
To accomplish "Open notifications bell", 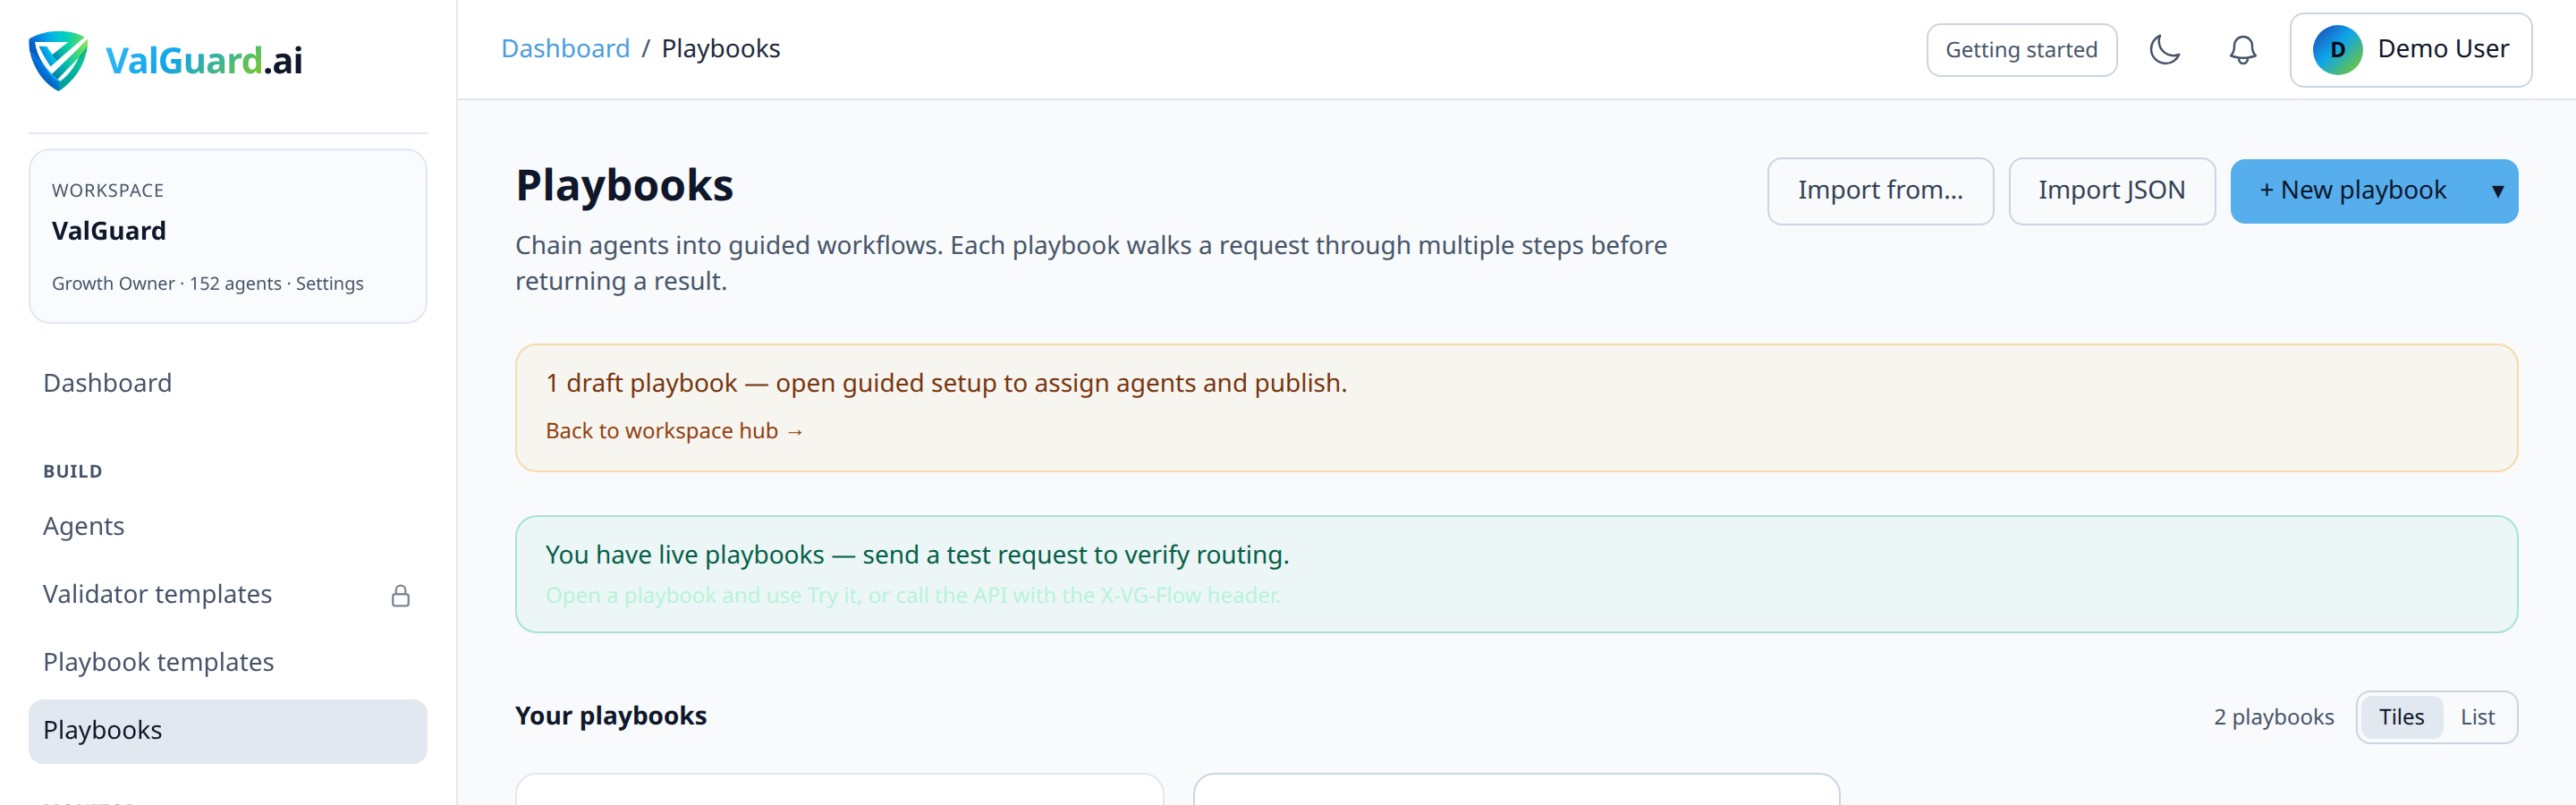I will [x=2242, y=50].
